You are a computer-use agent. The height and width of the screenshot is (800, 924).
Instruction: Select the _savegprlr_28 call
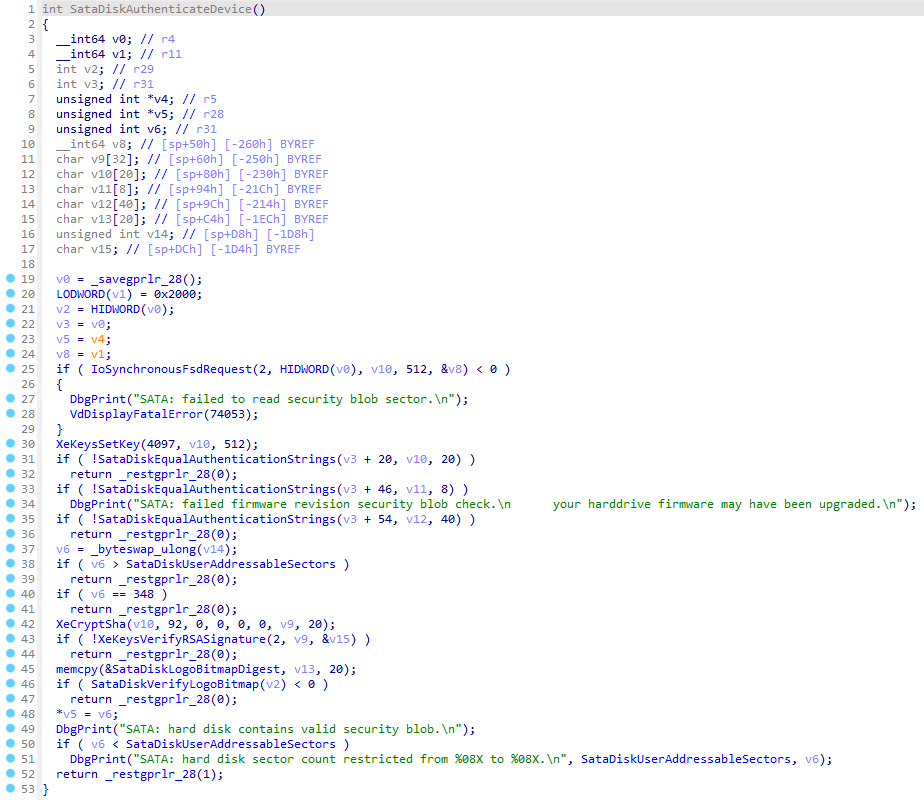(138, 279)
